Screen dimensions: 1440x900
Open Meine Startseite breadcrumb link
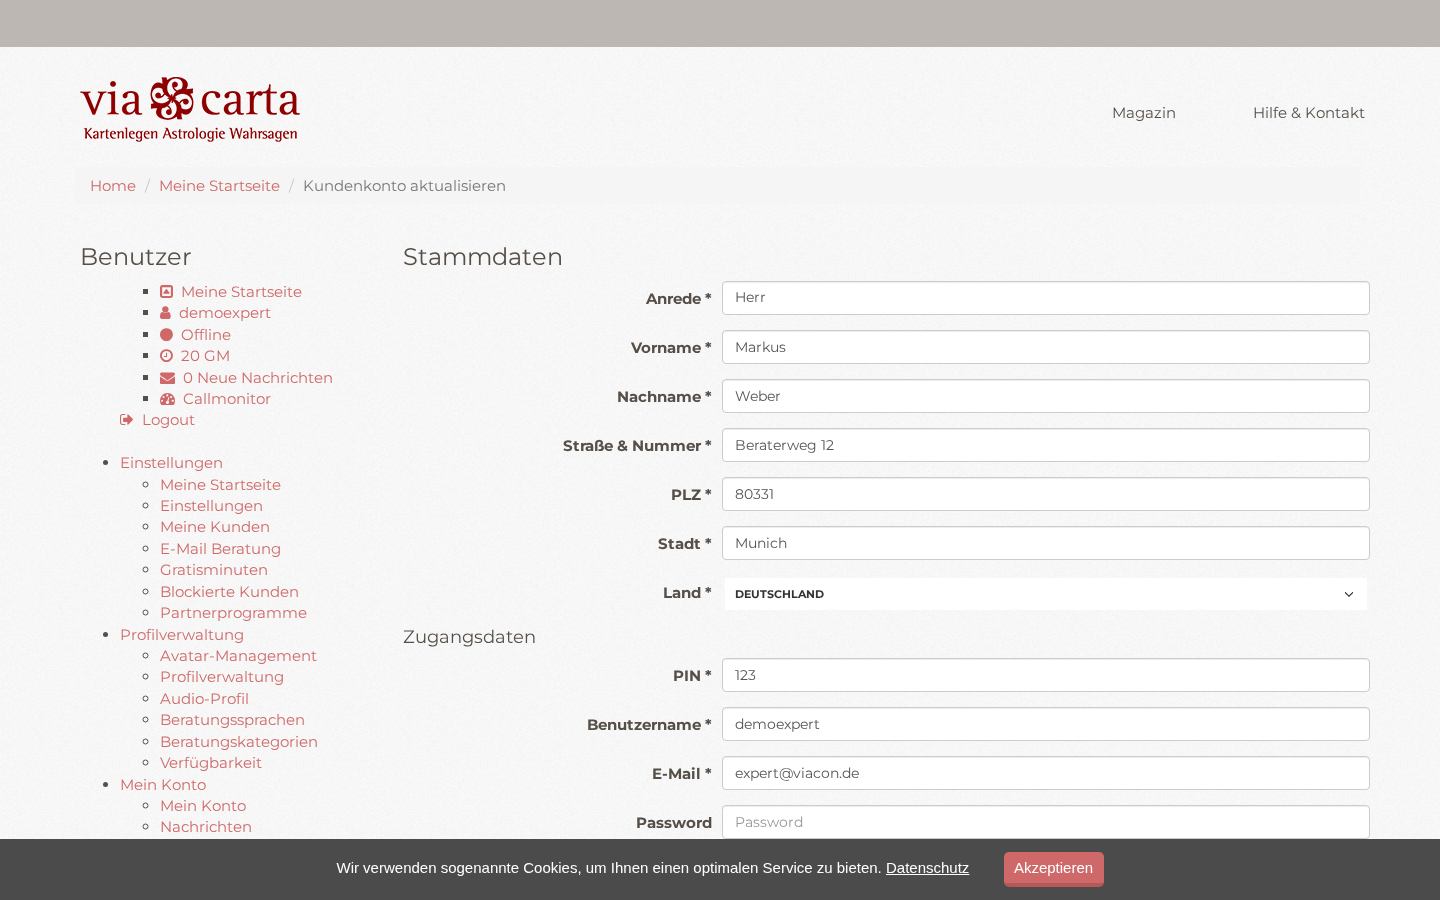tap(219, 186)
